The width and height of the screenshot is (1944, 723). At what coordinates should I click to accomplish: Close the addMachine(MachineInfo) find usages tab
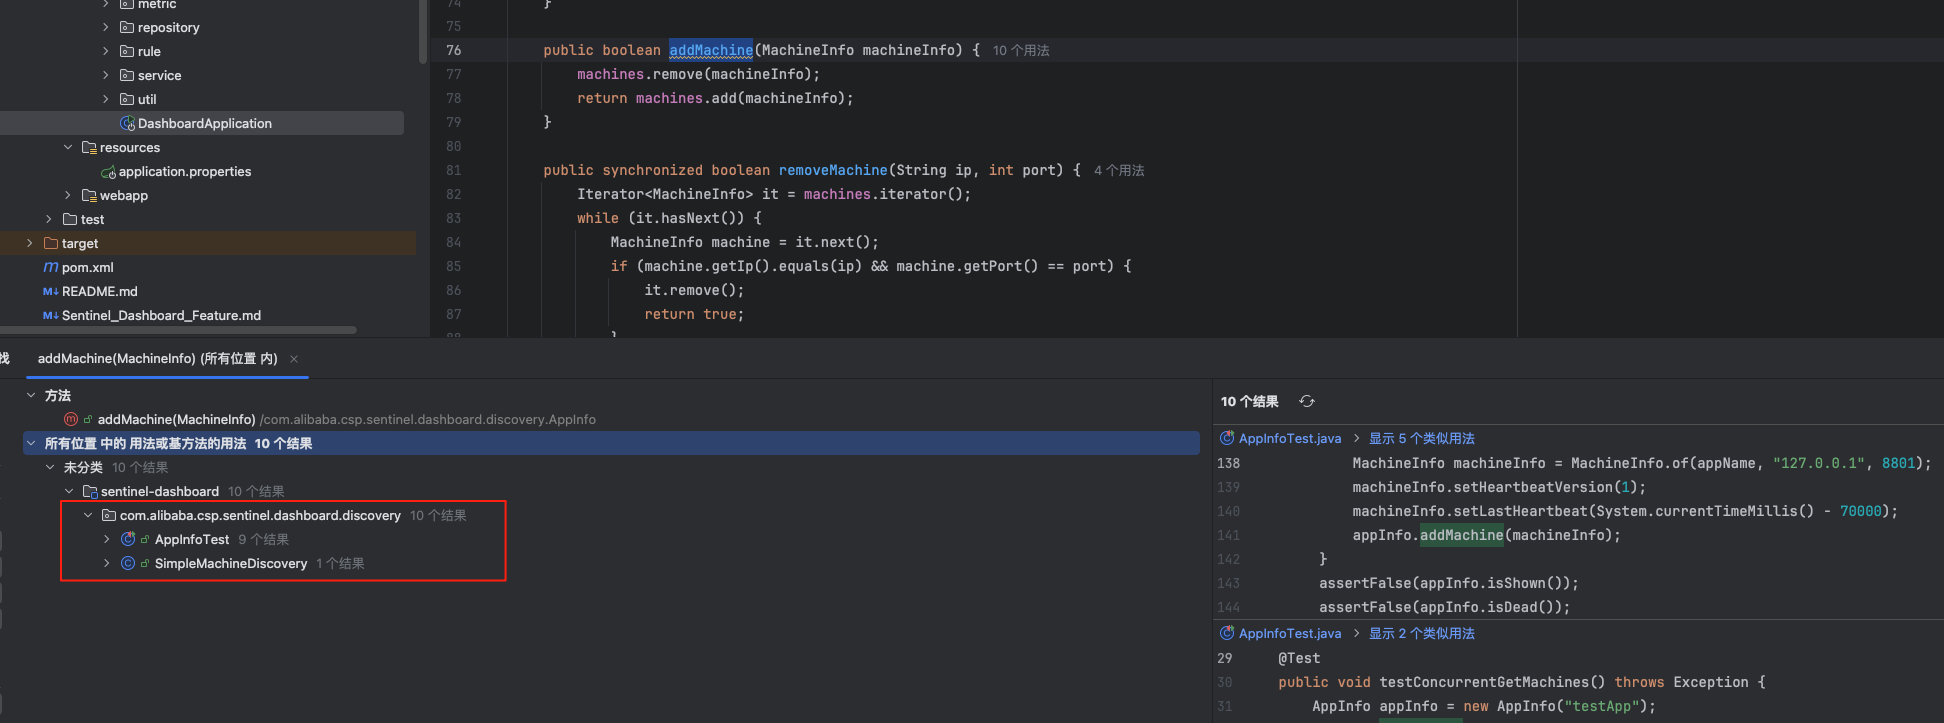pos(294,359)
